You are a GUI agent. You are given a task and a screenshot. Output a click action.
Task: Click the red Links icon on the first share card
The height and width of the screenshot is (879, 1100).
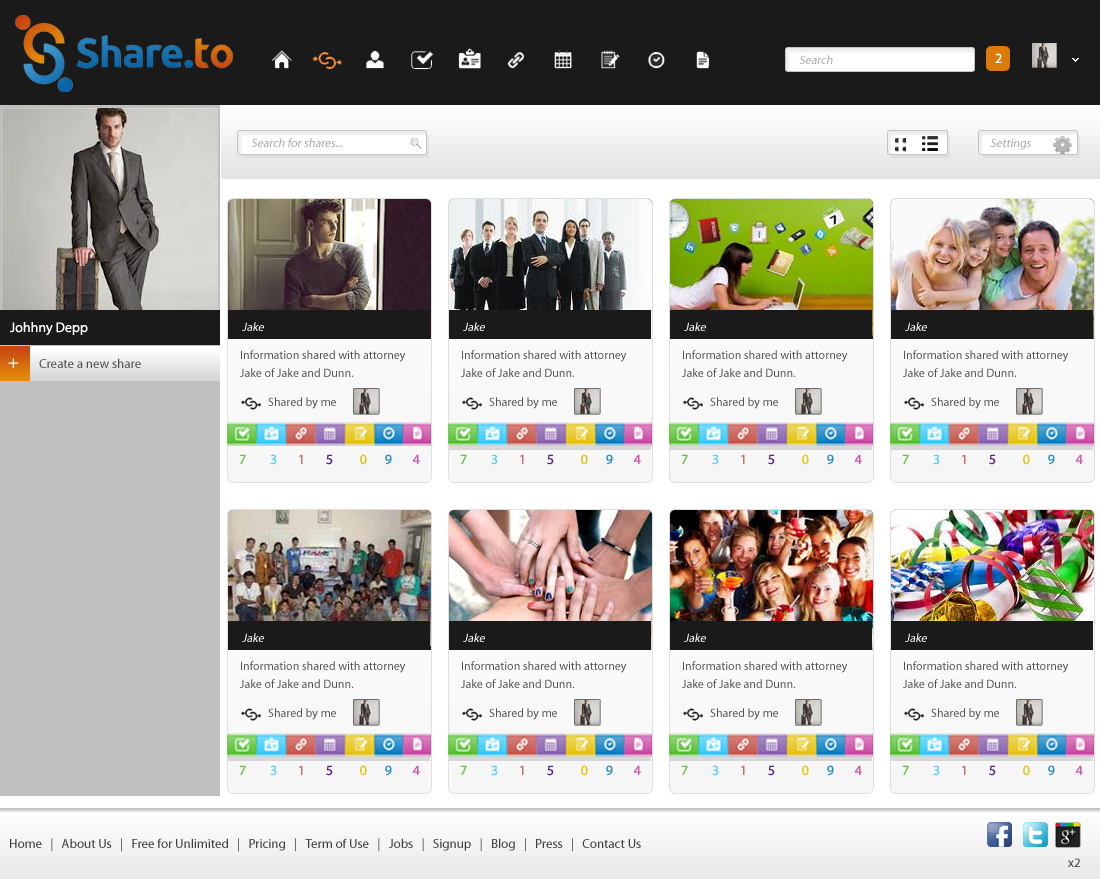pyautogui.click(x=300, y=434)
